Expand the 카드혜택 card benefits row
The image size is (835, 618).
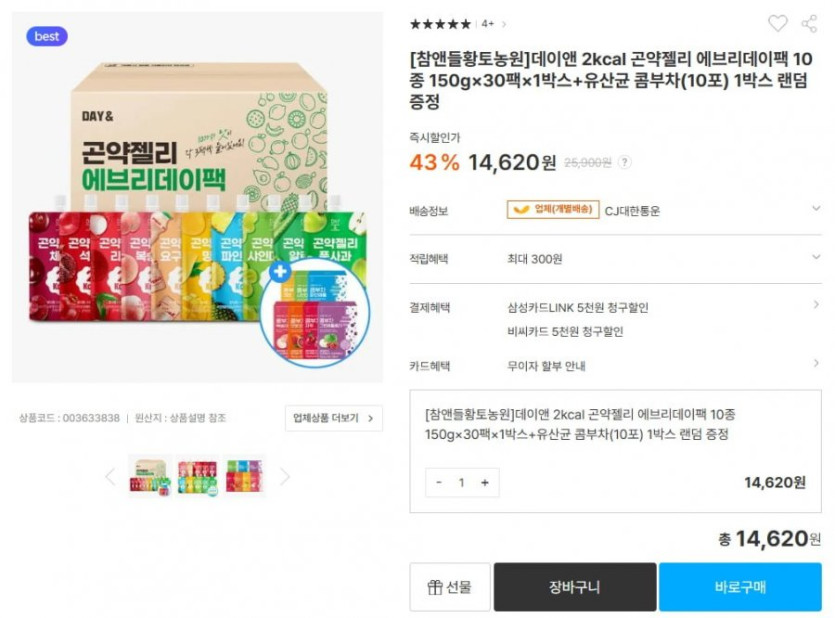(815, 366)
